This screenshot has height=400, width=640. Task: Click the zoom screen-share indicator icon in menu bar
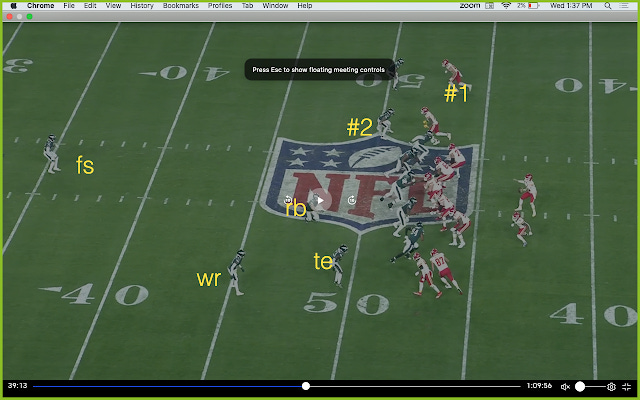489,6
